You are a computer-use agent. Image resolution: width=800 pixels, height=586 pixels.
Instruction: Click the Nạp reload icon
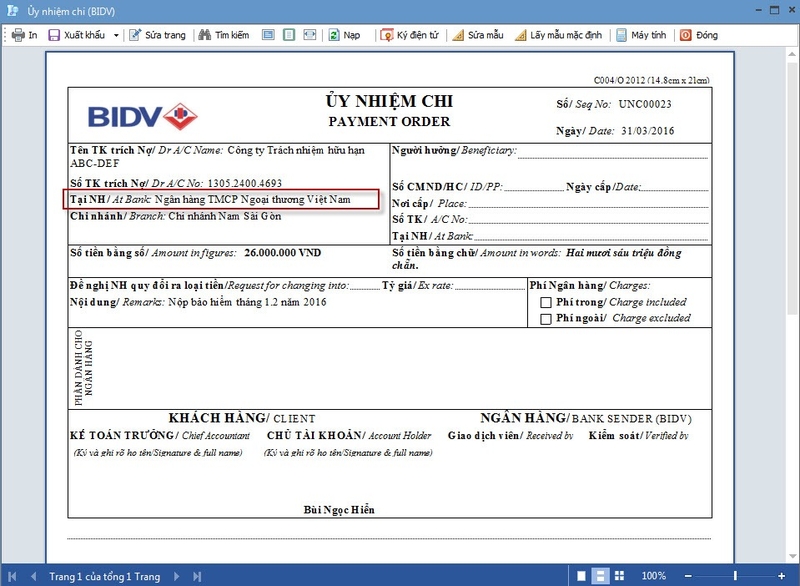(334, 35)
